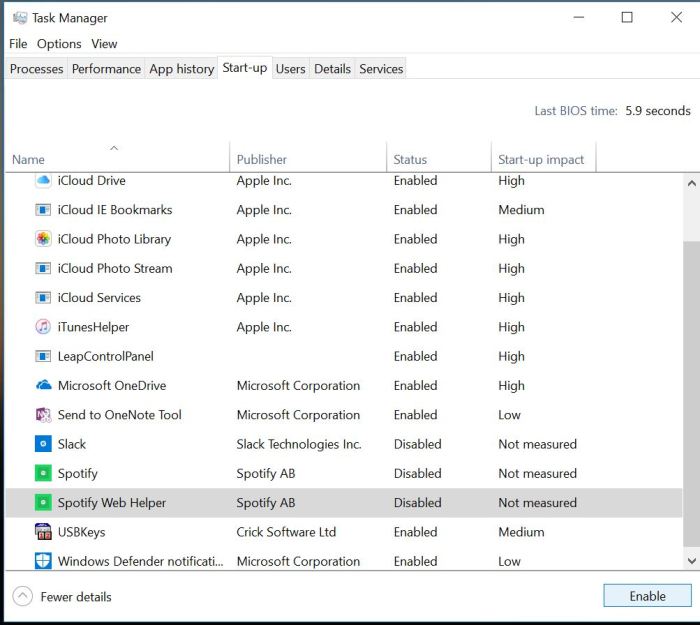Maximize the Task Manager window
The width and height of the screenshot is (700, 625).
(x=627, y=17)
